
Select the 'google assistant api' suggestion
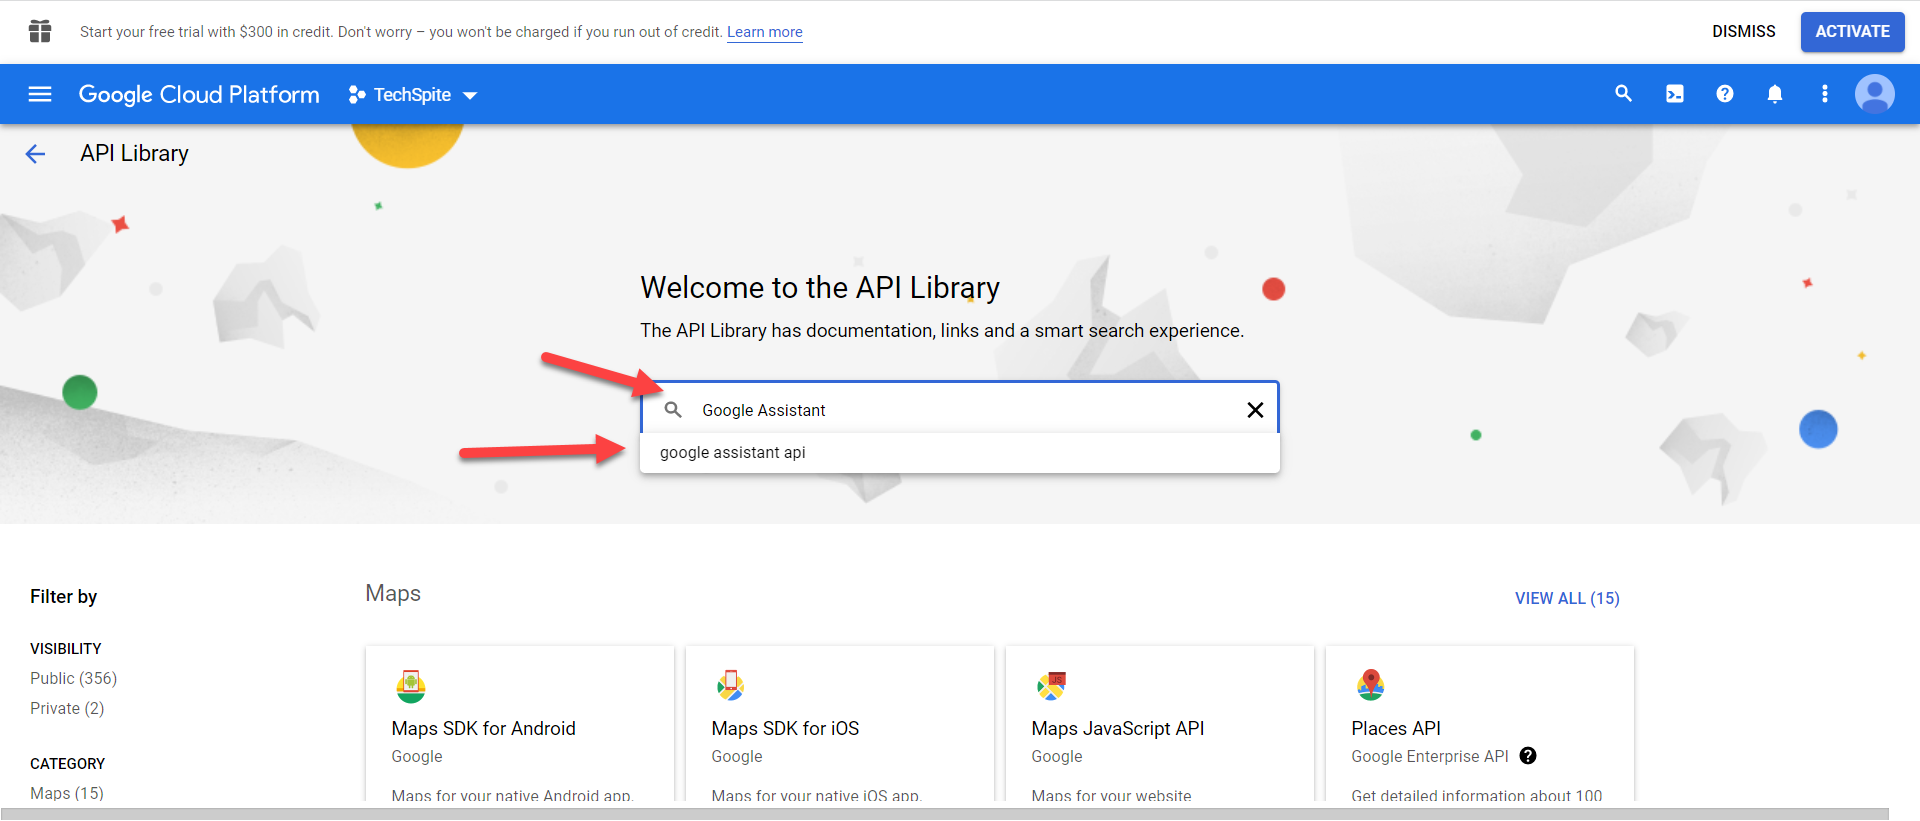pos(733,453)
